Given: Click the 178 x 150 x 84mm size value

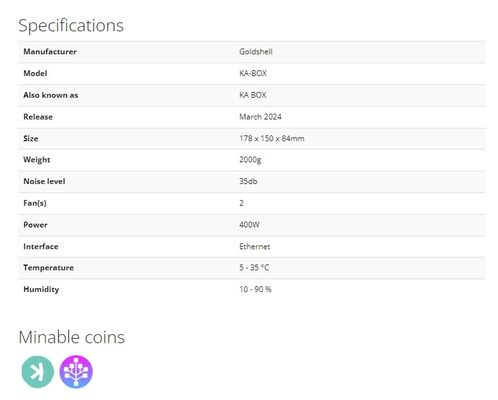Looking at the screenshot, I should [x=272, y=138].
